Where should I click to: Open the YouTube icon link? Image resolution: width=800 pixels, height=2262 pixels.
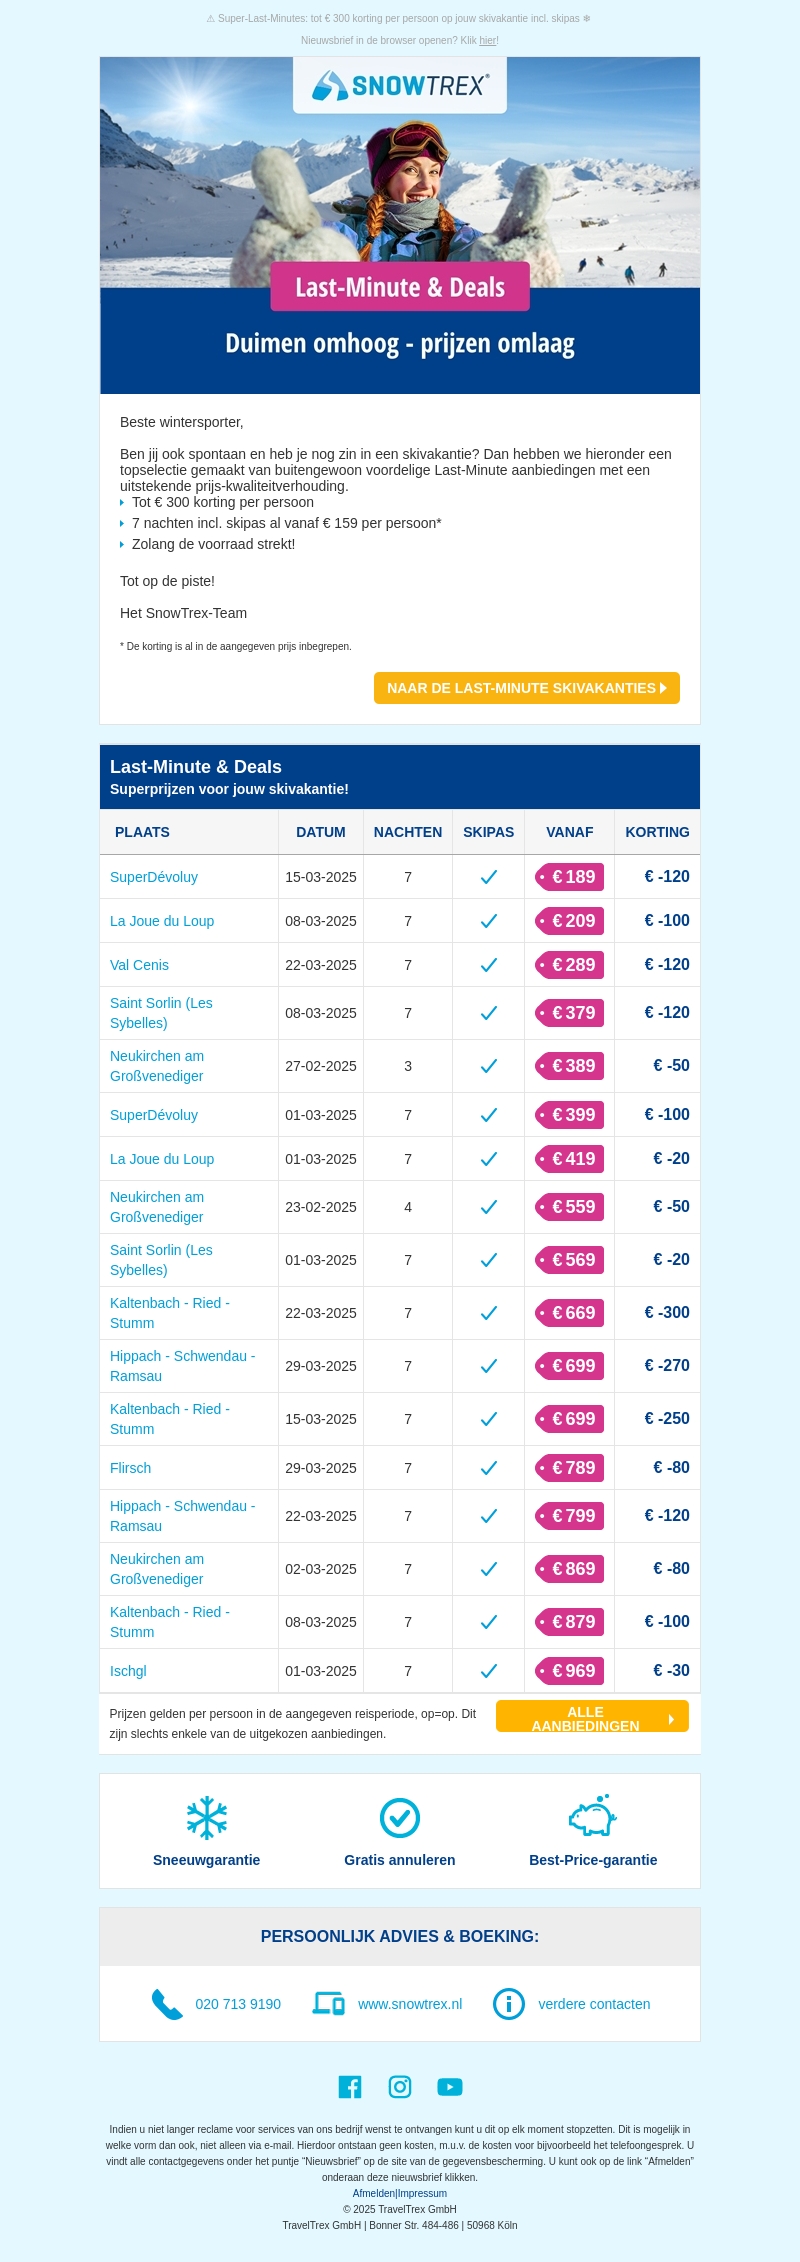(450, 2086)
